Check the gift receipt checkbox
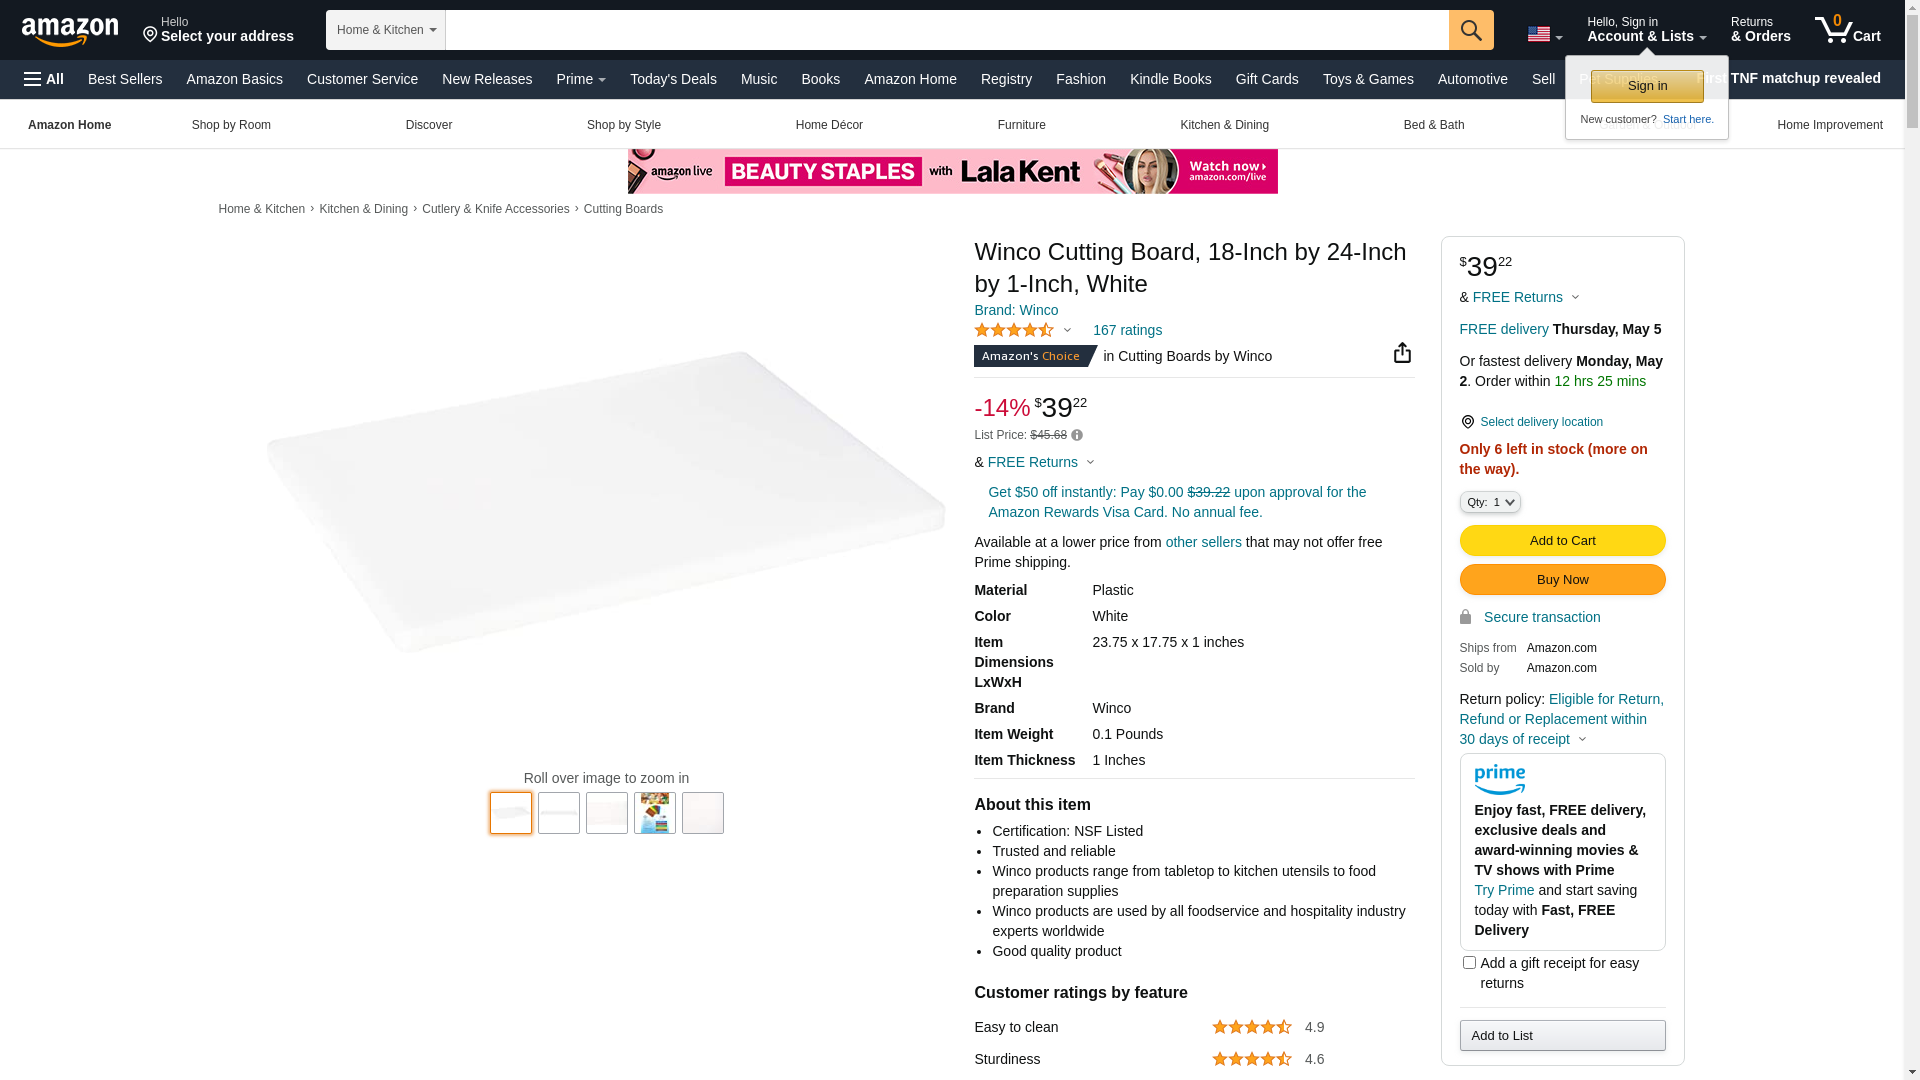This screenshot has height=1080, width=1920. (x=1469, y=962)
